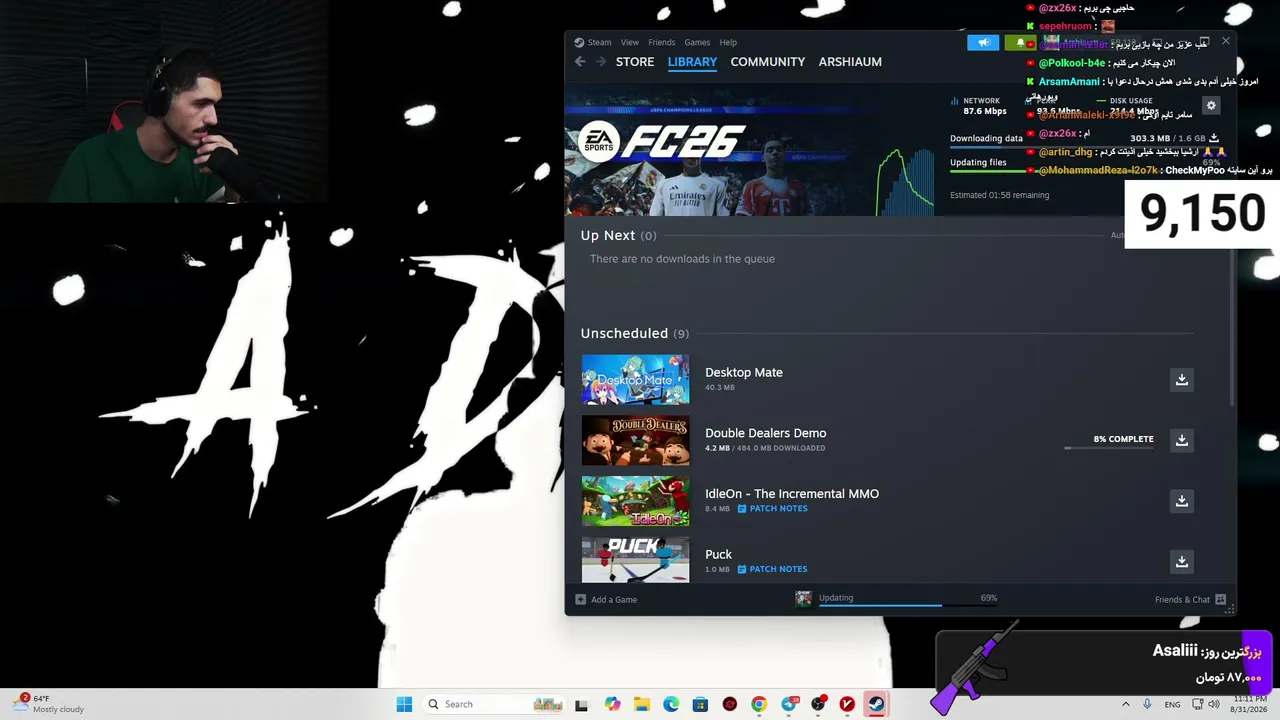Open Microsoft Store from the taskbar
The image size is (1280, 720).
coord(700,704)
